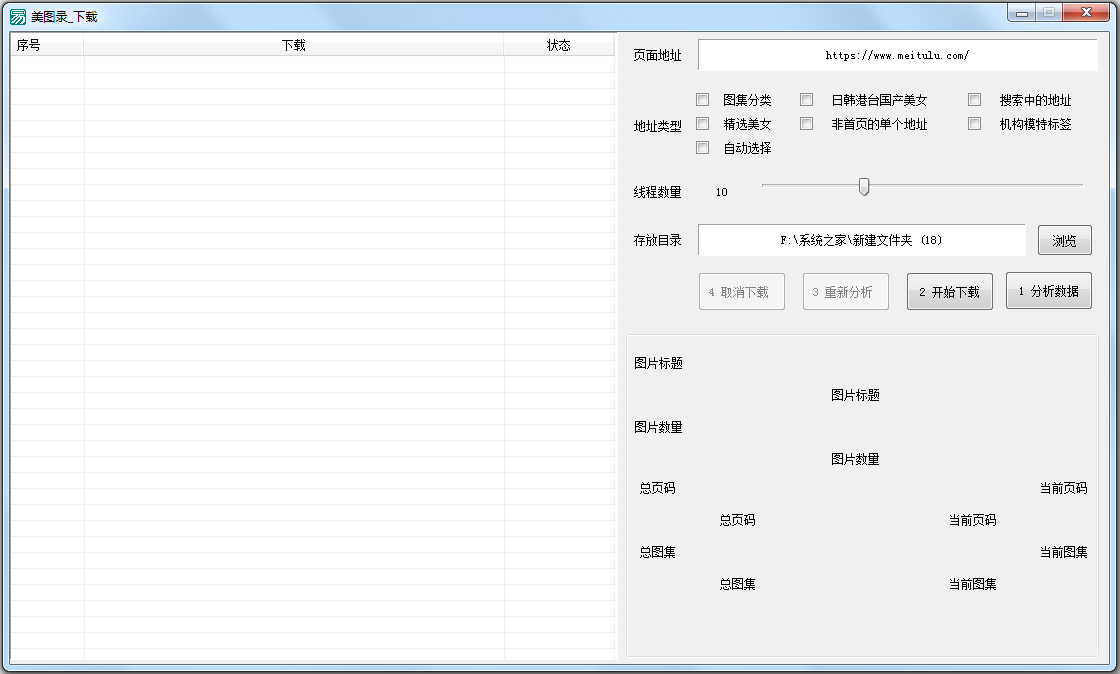
Task: Check the 图集分类 checkbox
Action: point(703,100)
